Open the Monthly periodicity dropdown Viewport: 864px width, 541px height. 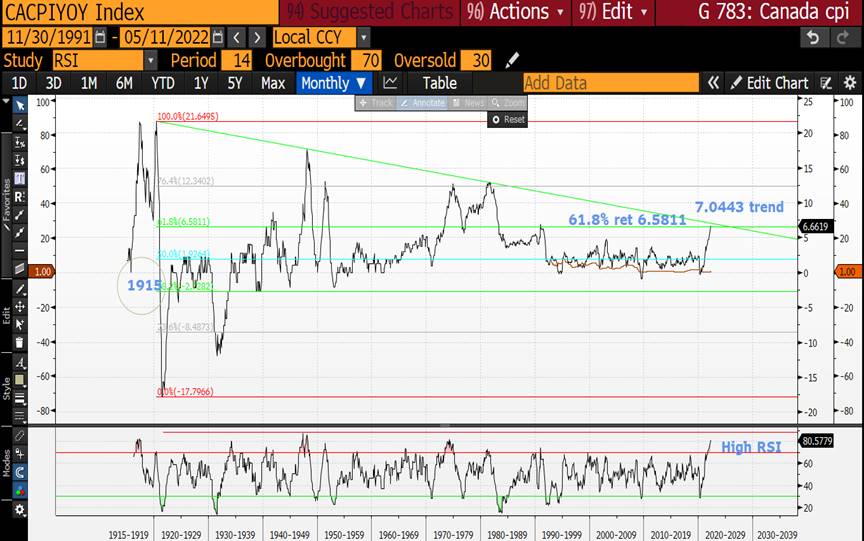(334, 83)
